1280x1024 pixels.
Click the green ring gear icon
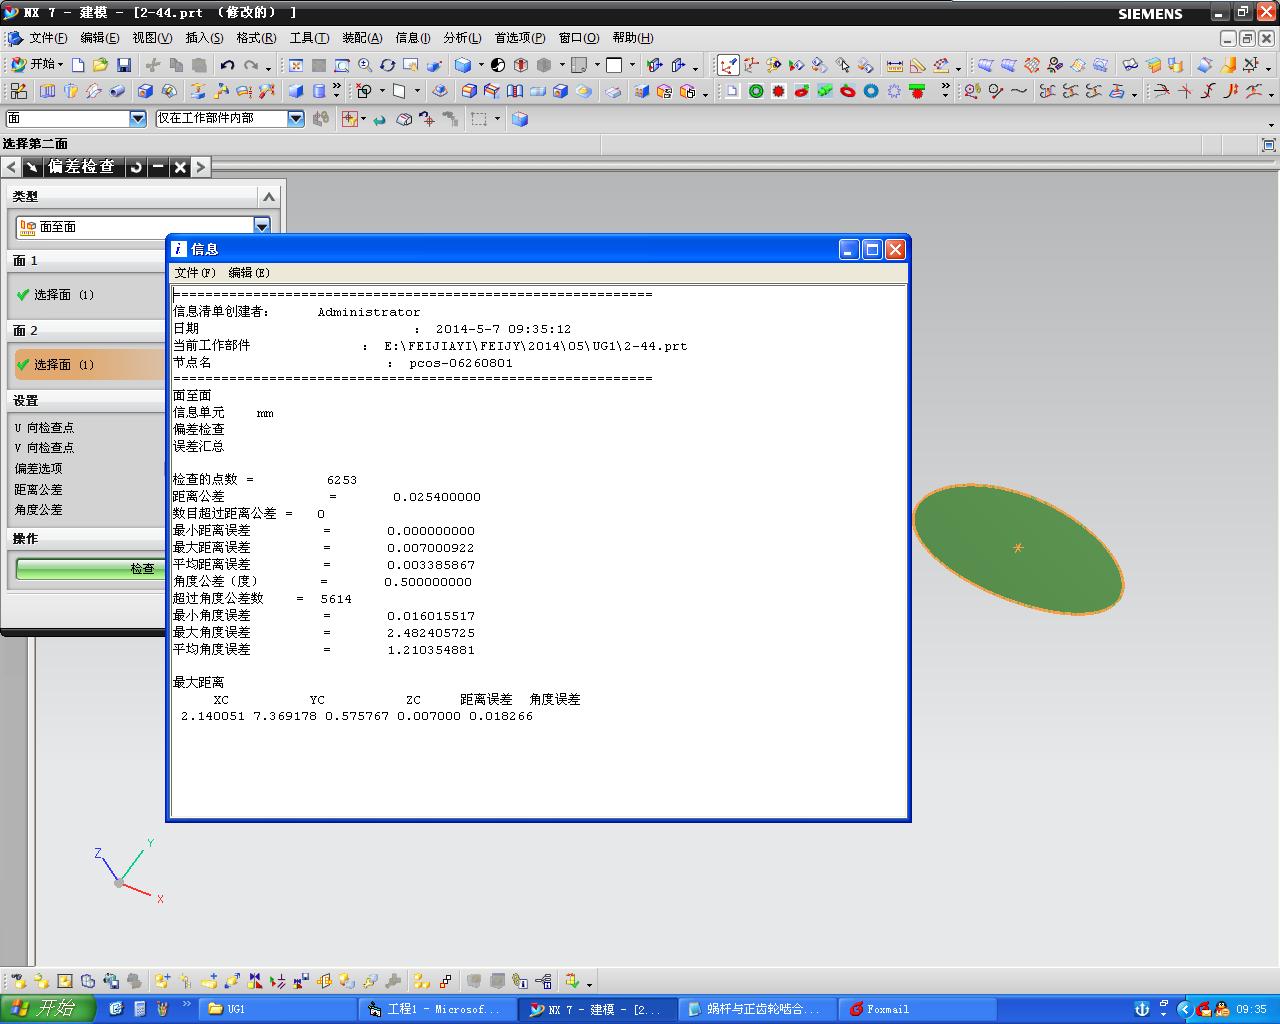(x=756, y=91)
